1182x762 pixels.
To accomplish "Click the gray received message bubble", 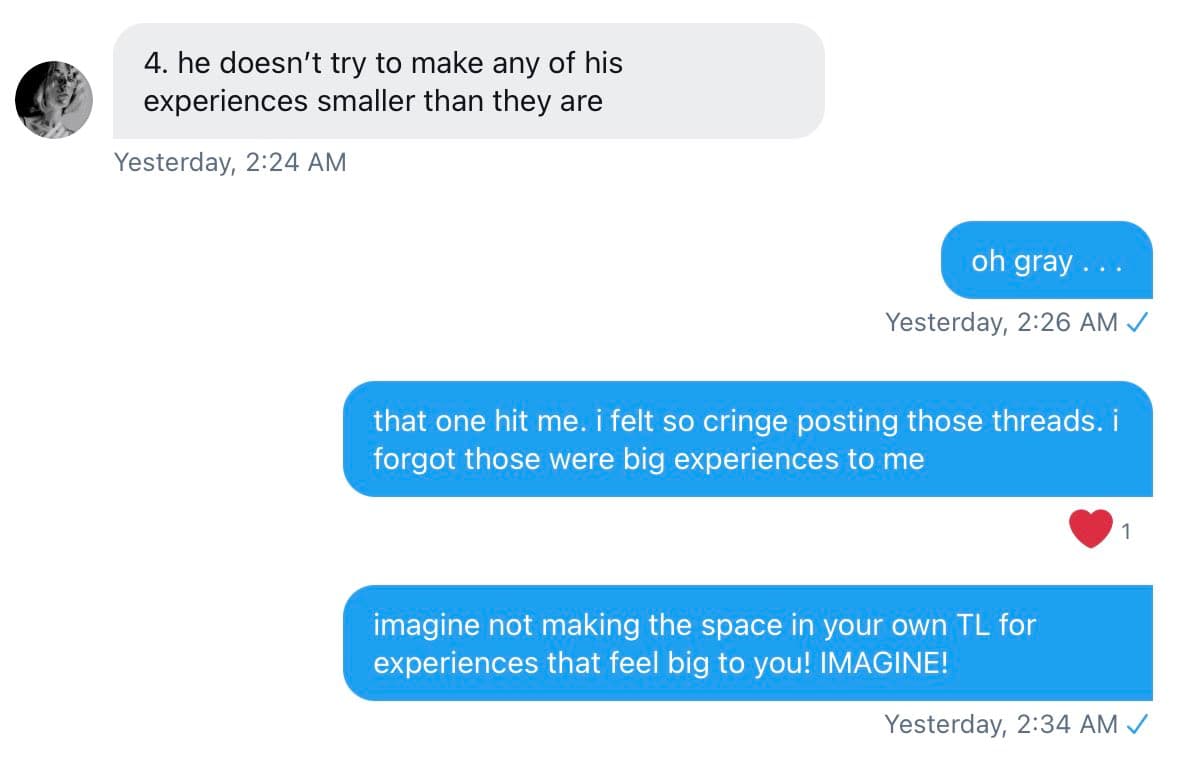I will [x=468, y=81].
